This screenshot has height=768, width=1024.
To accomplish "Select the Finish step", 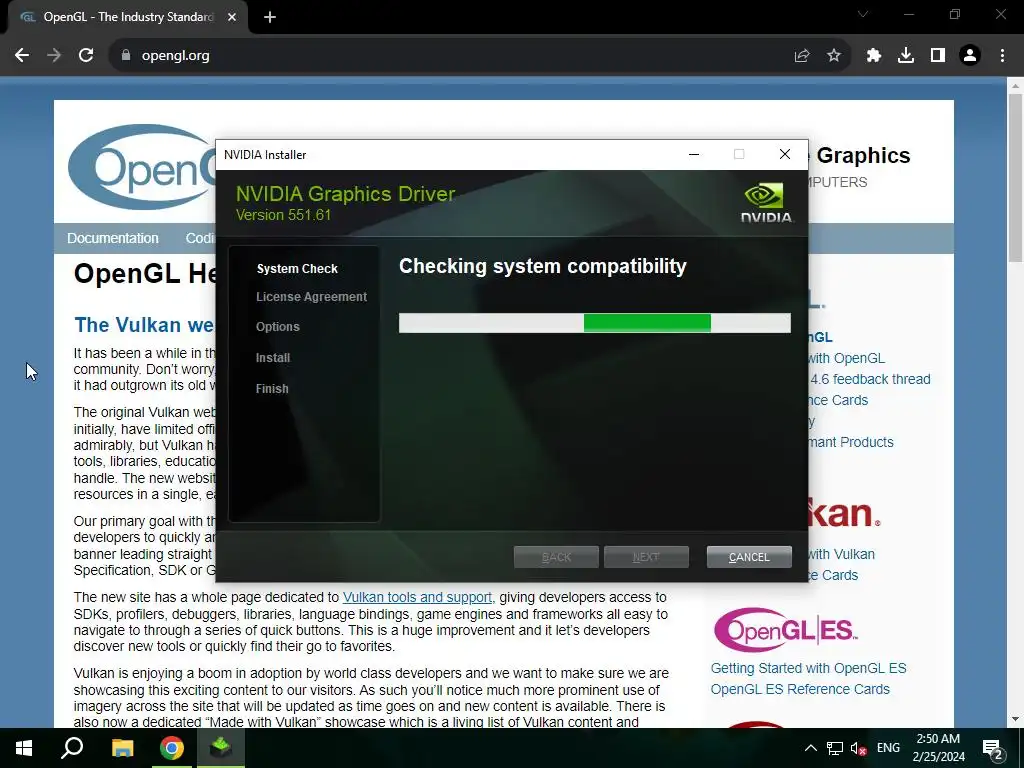I will pyautogui.click(x=272, y=389).
